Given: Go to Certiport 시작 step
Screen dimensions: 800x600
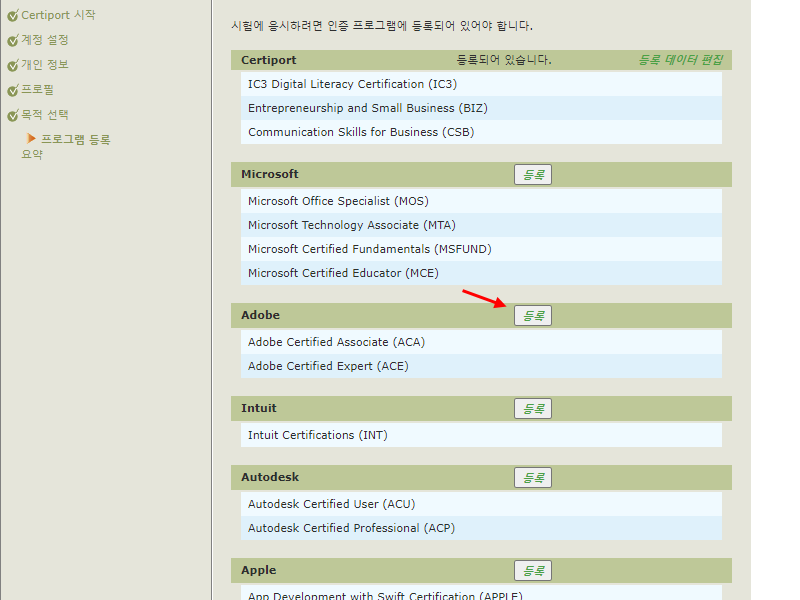Looking at the screenshot, I should point(58,15).
